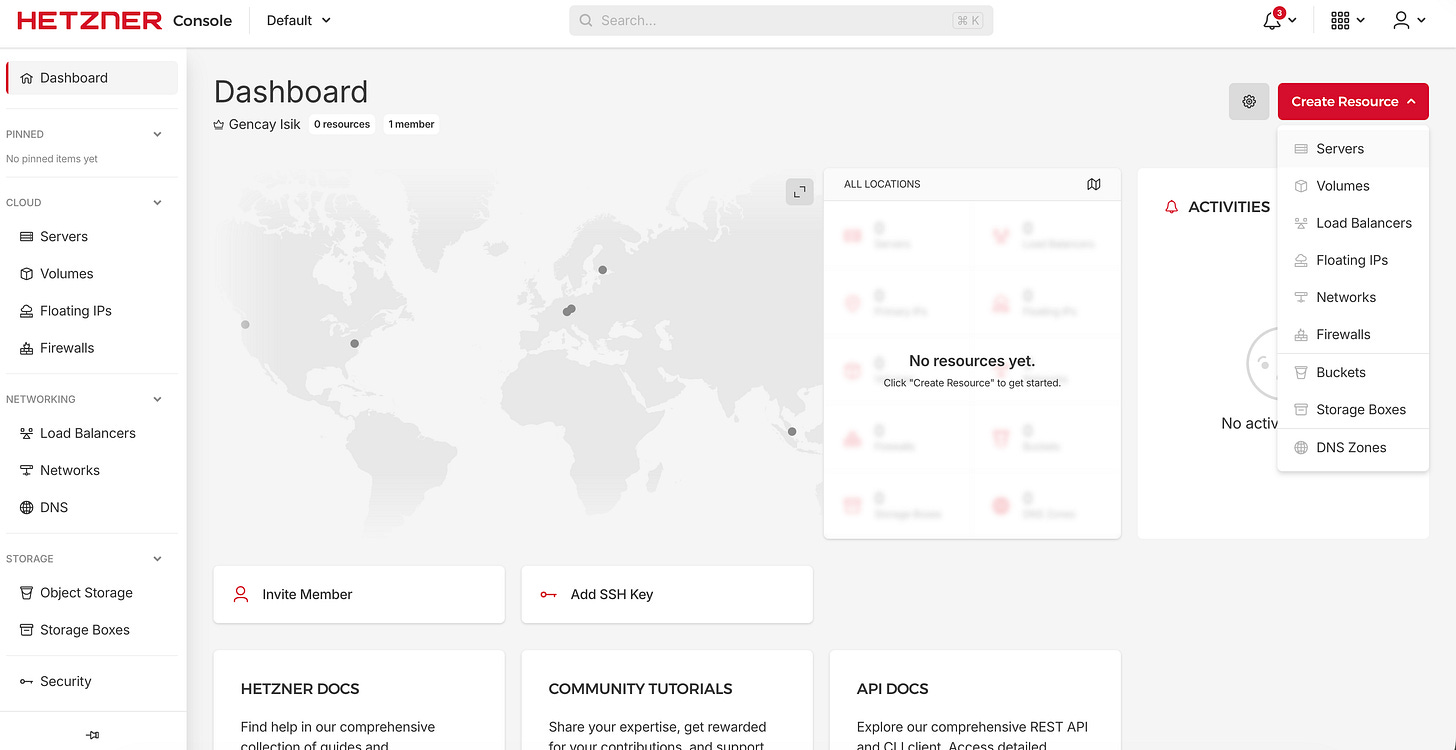Click Add SSH Key red key icon
Screen dimensions: 1456x750
pos(548,594)
